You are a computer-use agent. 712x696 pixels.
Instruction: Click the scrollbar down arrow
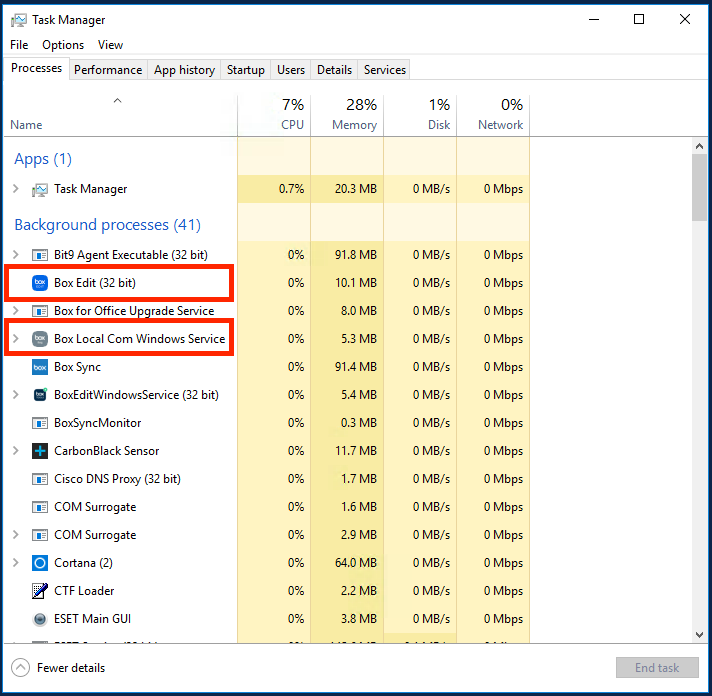pyautogui.click(x=699, y=635)
